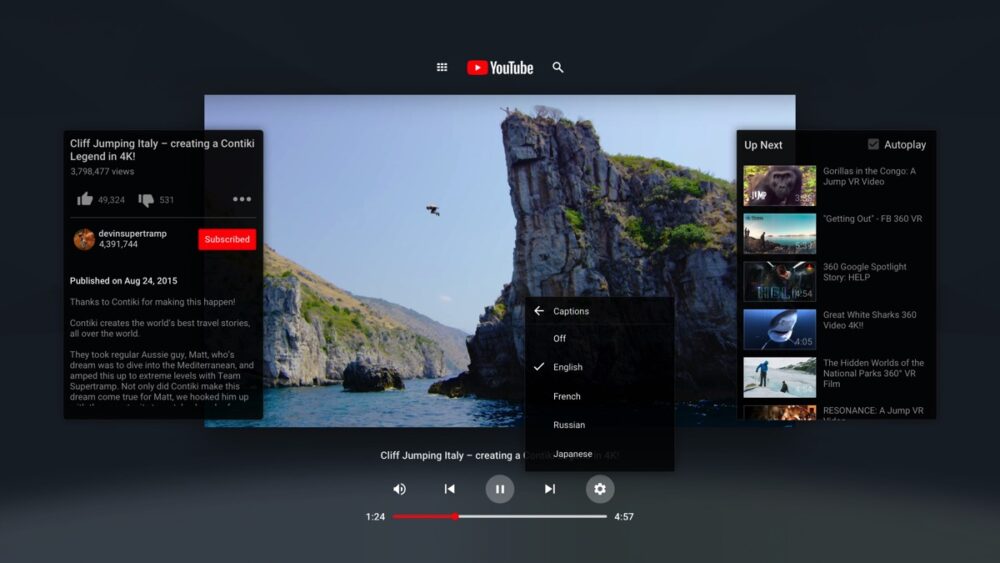Like the video with the thumbs up icon

[x=84, y=199]
